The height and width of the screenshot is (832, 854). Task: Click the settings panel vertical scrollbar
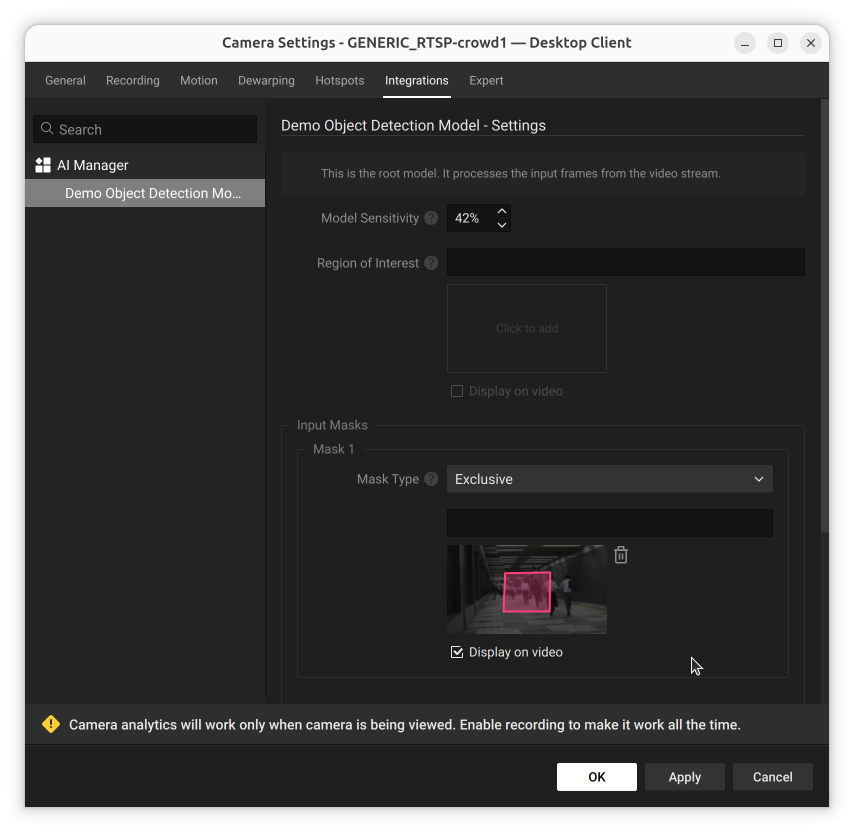pyautogui.click(x=825, y=316)
